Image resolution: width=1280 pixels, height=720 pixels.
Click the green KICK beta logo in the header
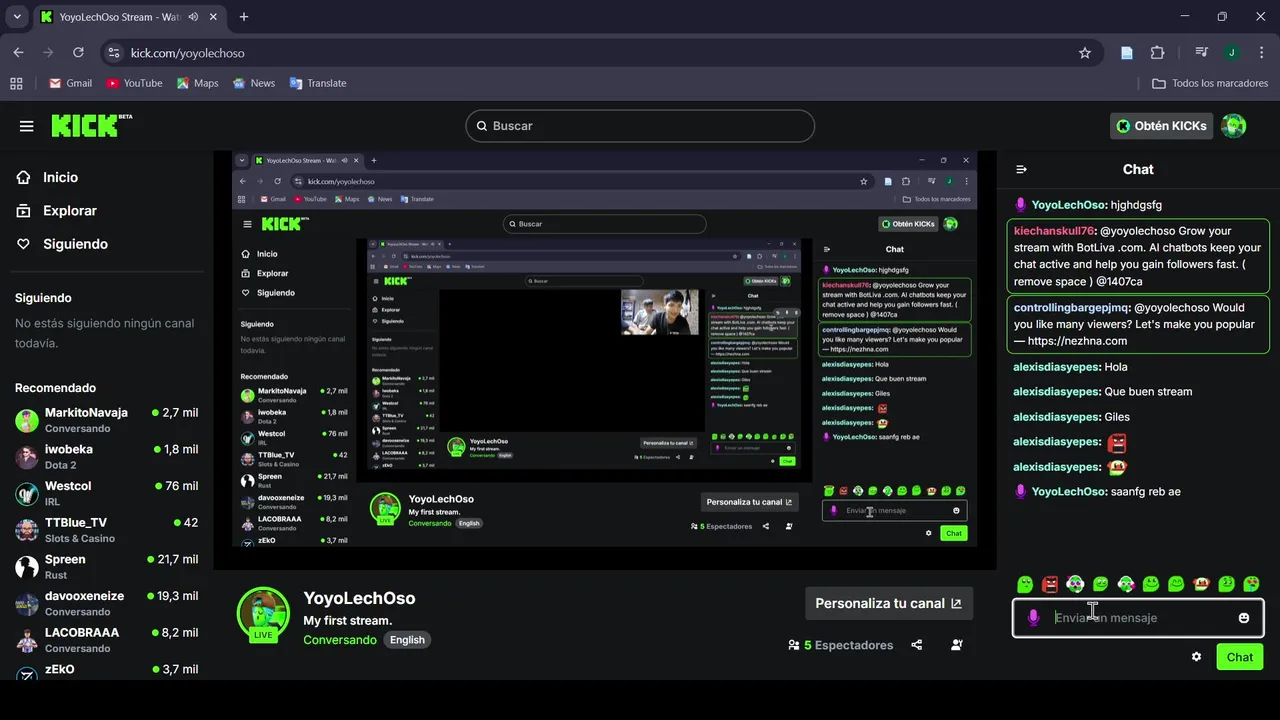tap(91, 125)
